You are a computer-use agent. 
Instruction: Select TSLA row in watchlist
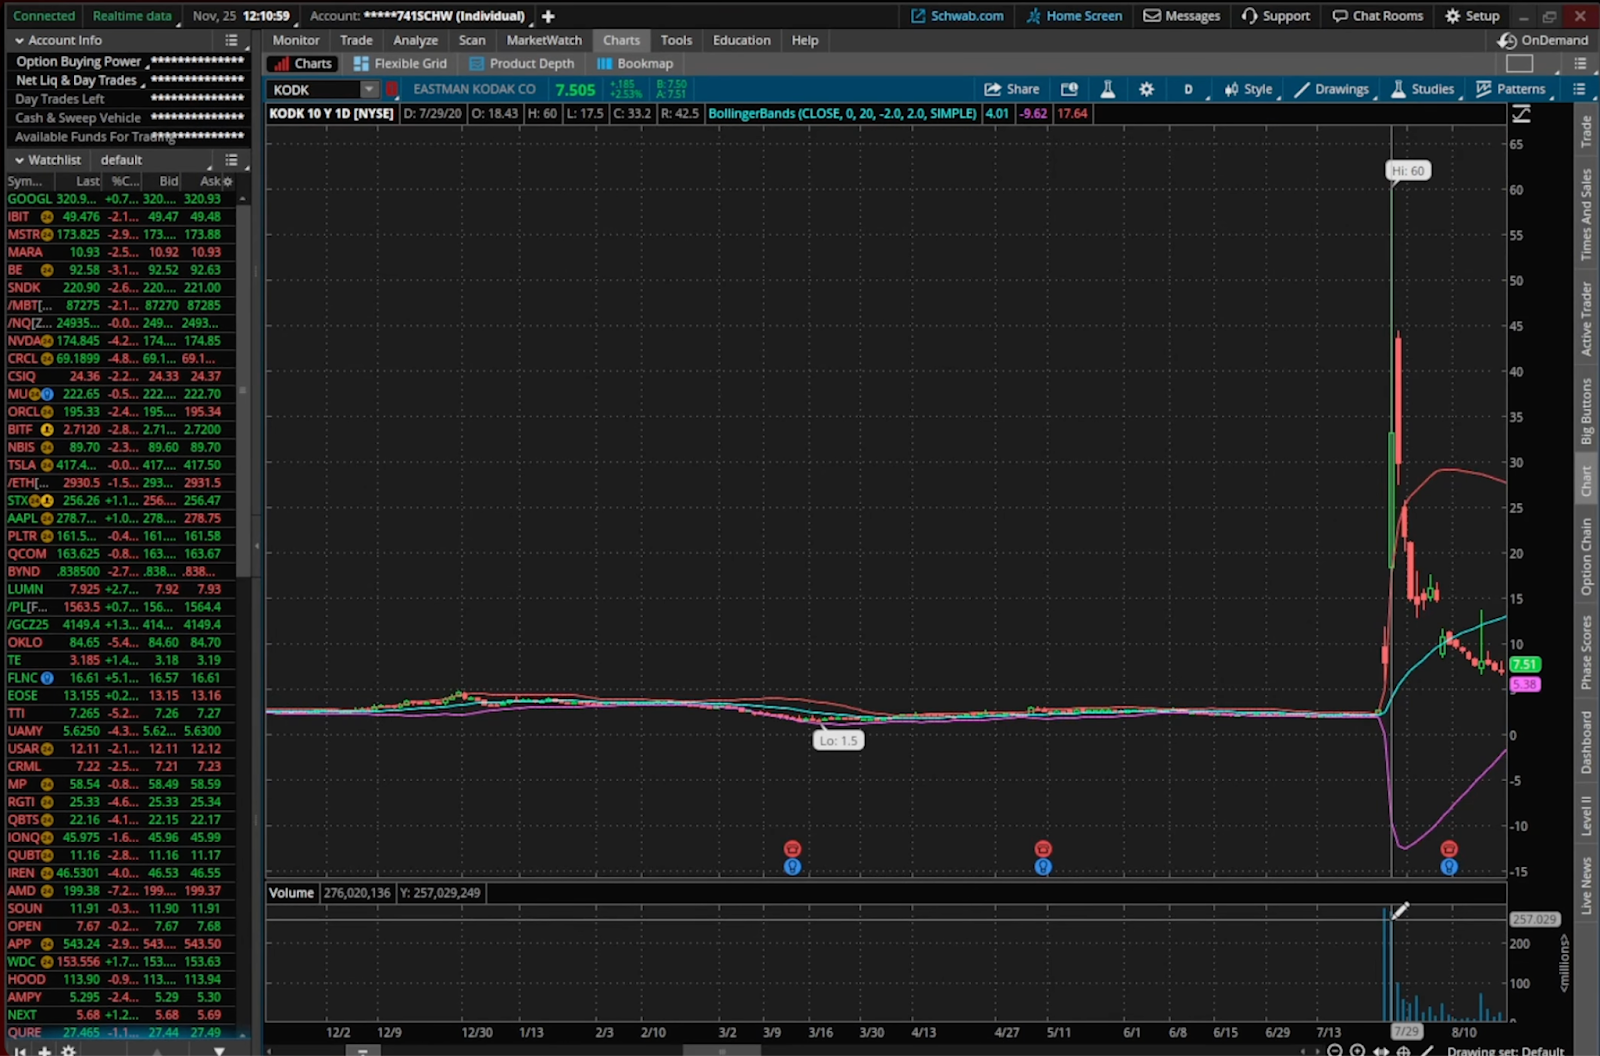coord(120,465)
